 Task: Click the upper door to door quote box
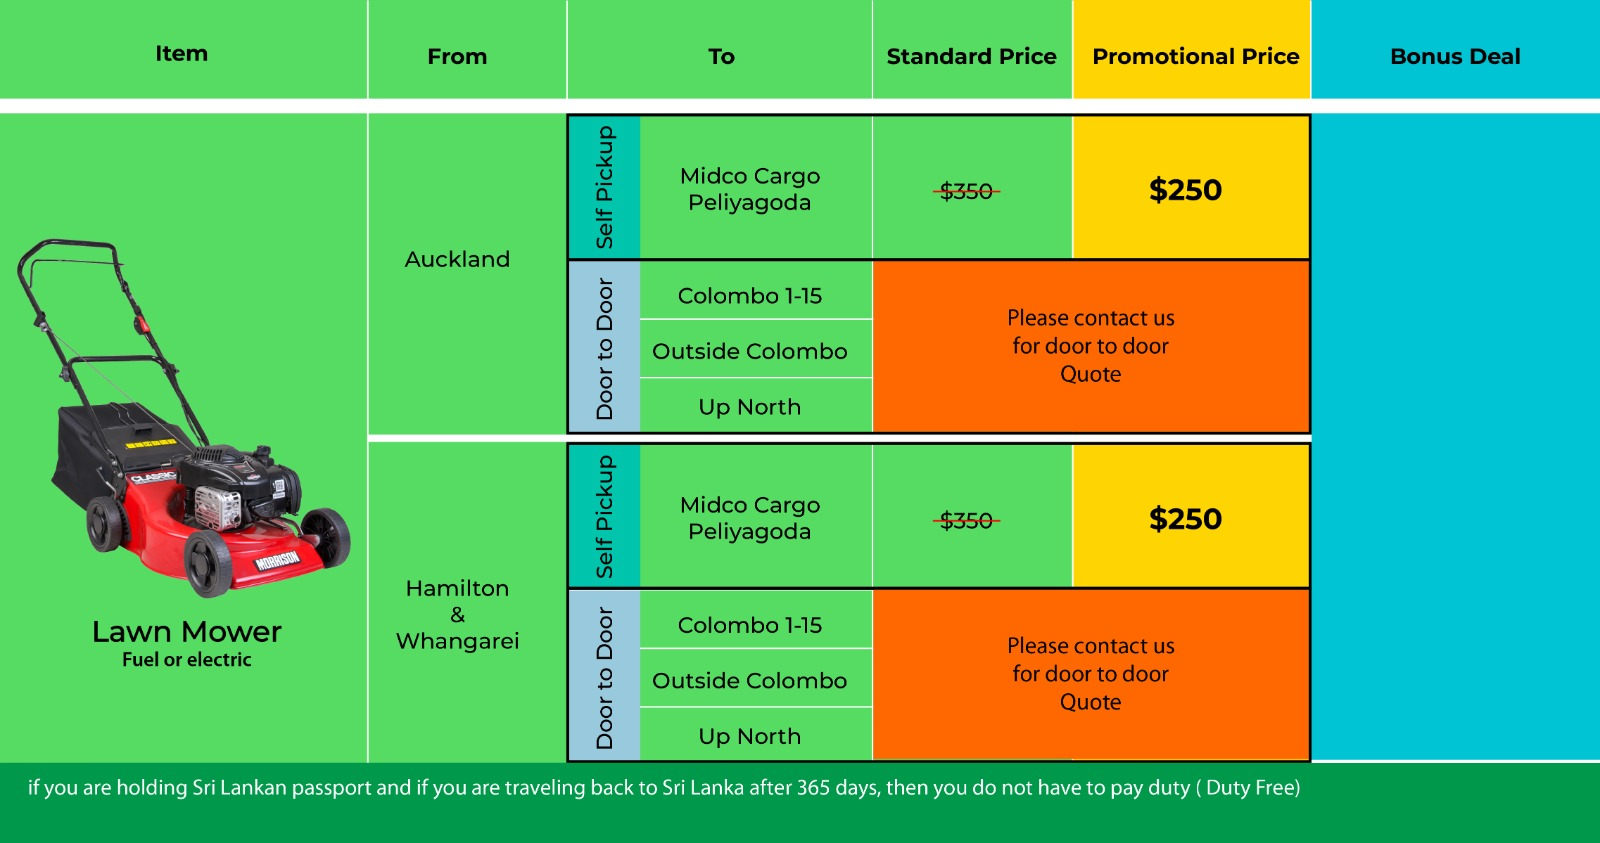pos(1090,346)
